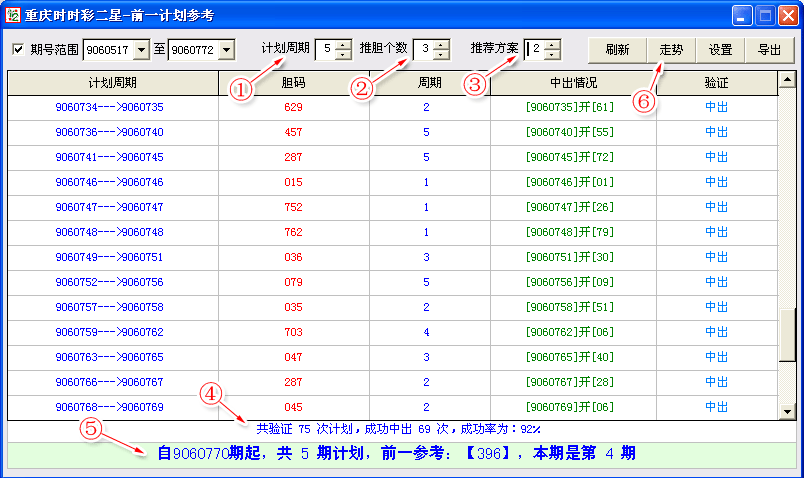804x478 pixels.
Task: Click the 胆码 value 762
Action: point(293,232)
